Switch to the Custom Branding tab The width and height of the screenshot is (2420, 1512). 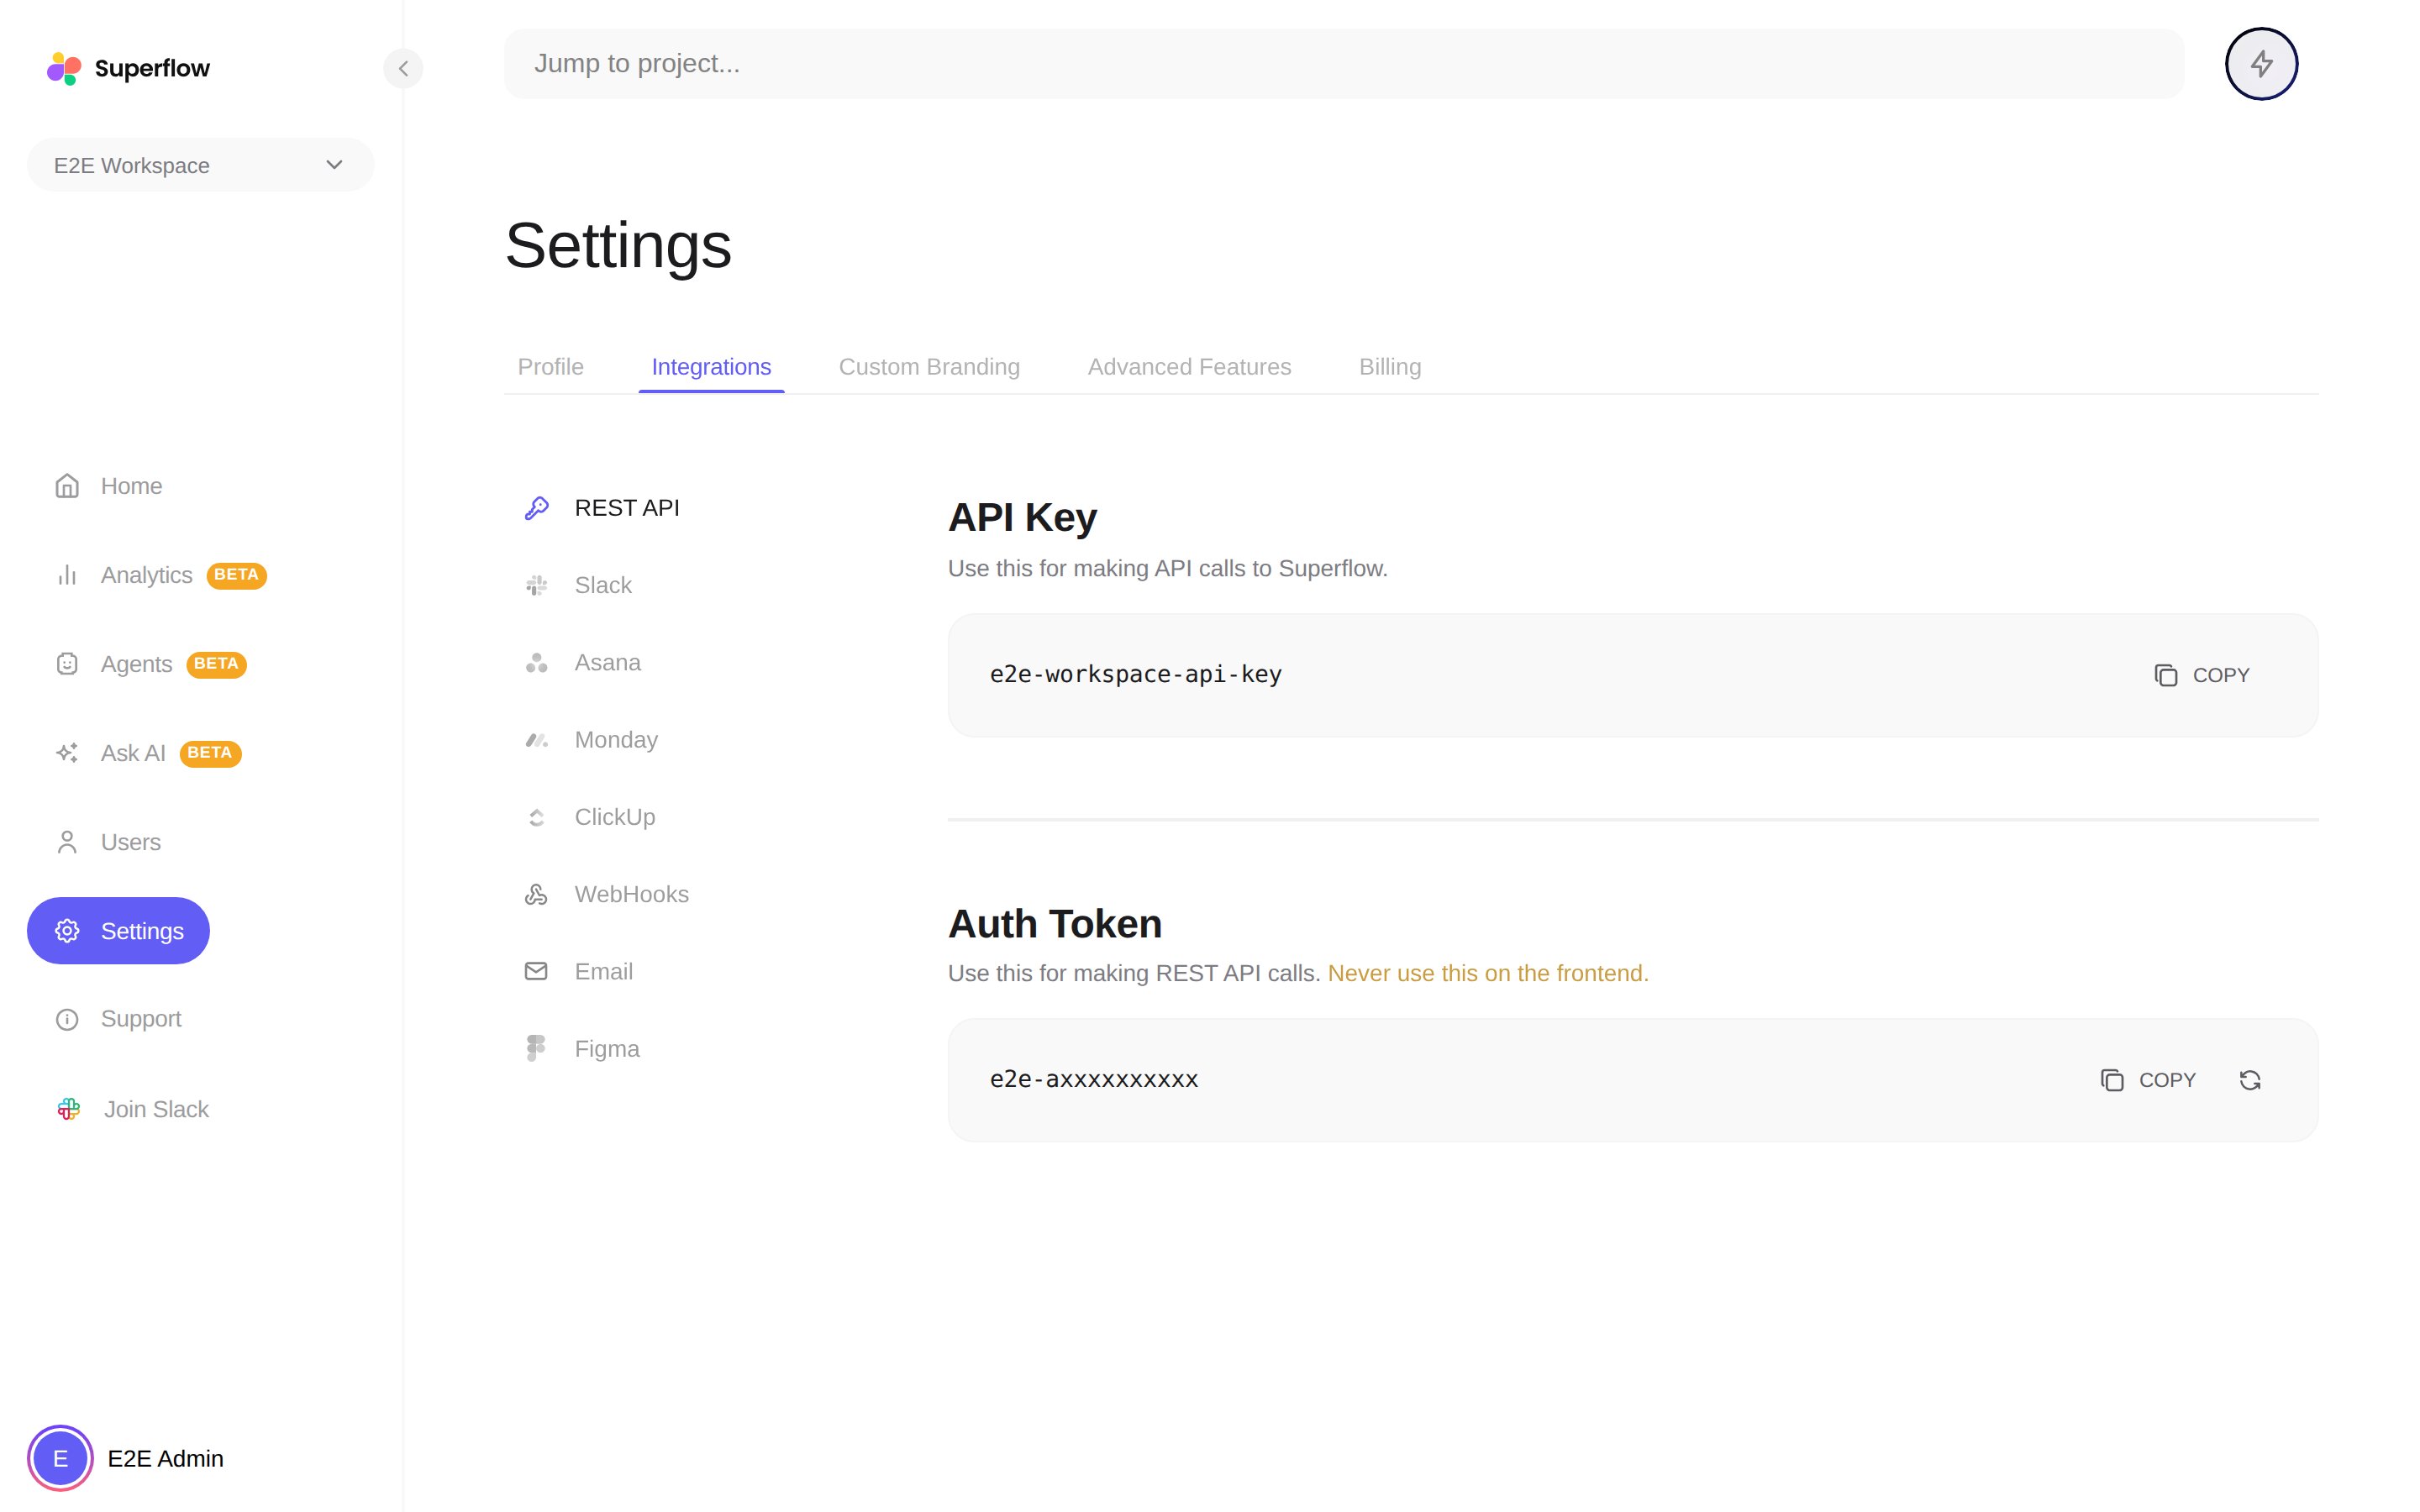pyautogui.click(x=929, y=367)
